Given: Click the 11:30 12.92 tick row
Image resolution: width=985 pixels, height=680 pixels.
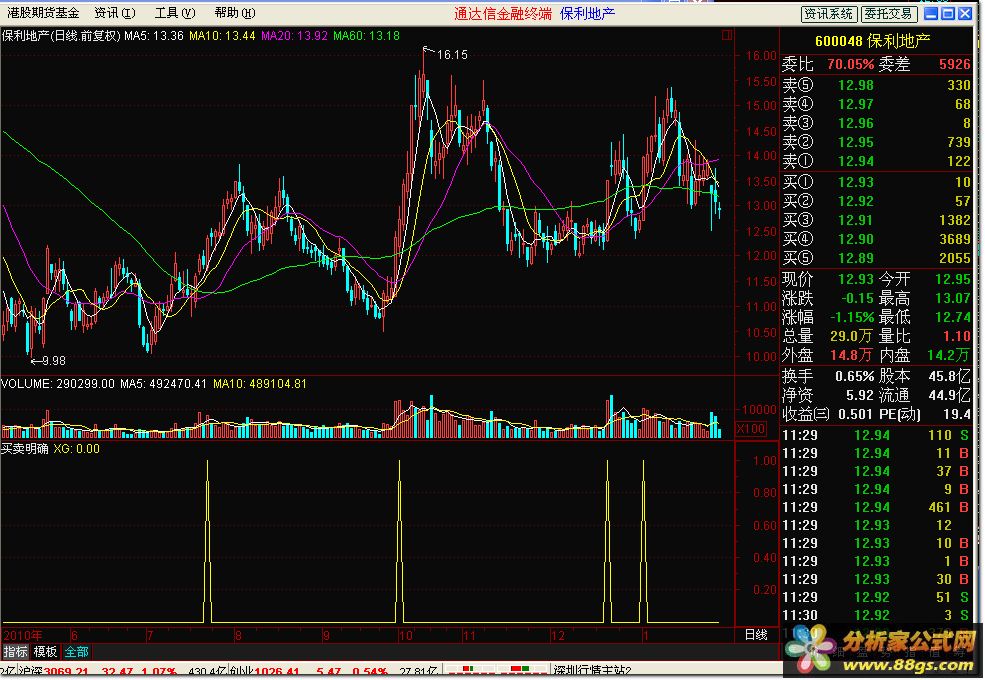Looking at the screenshot, I should pos(876,615).
